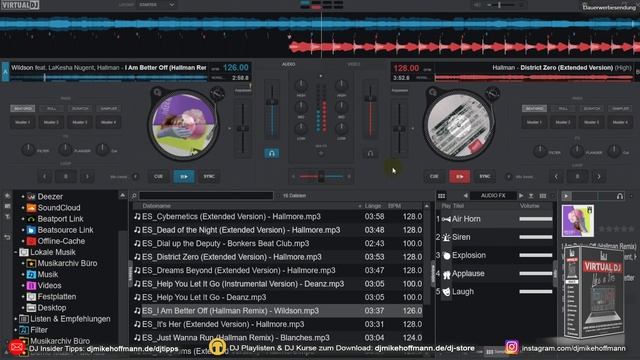Sort the list by the Dateiname column
Screen dimensions: 640x360
[x=157, y=206]
